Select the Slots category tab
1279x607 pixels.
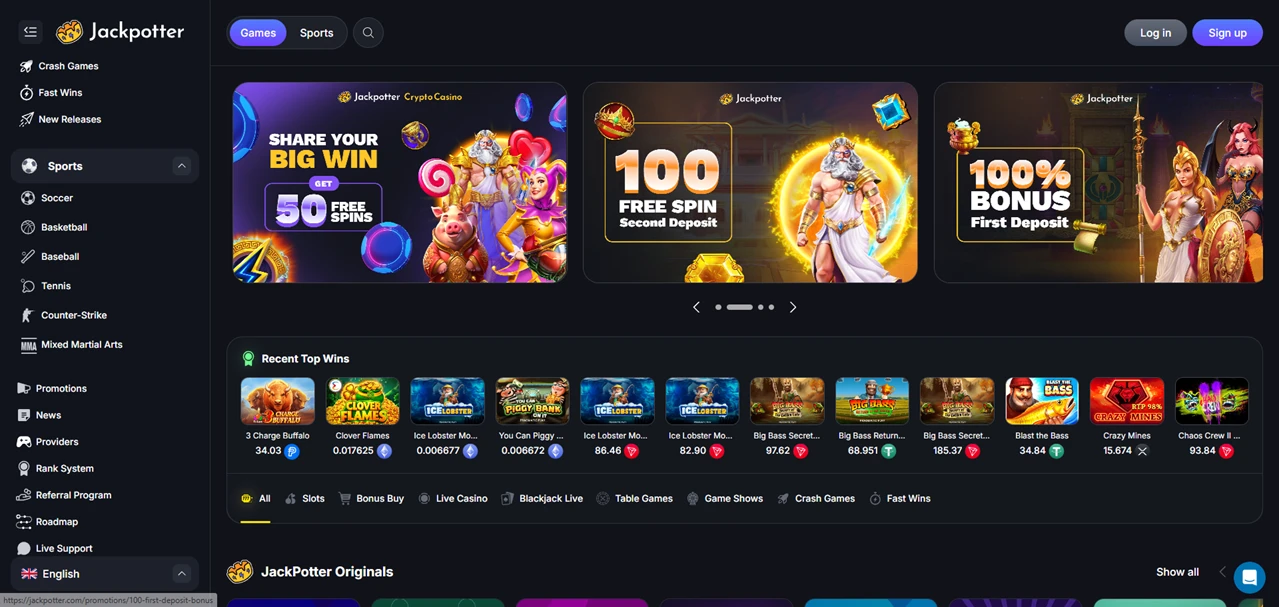pos(305,498)
